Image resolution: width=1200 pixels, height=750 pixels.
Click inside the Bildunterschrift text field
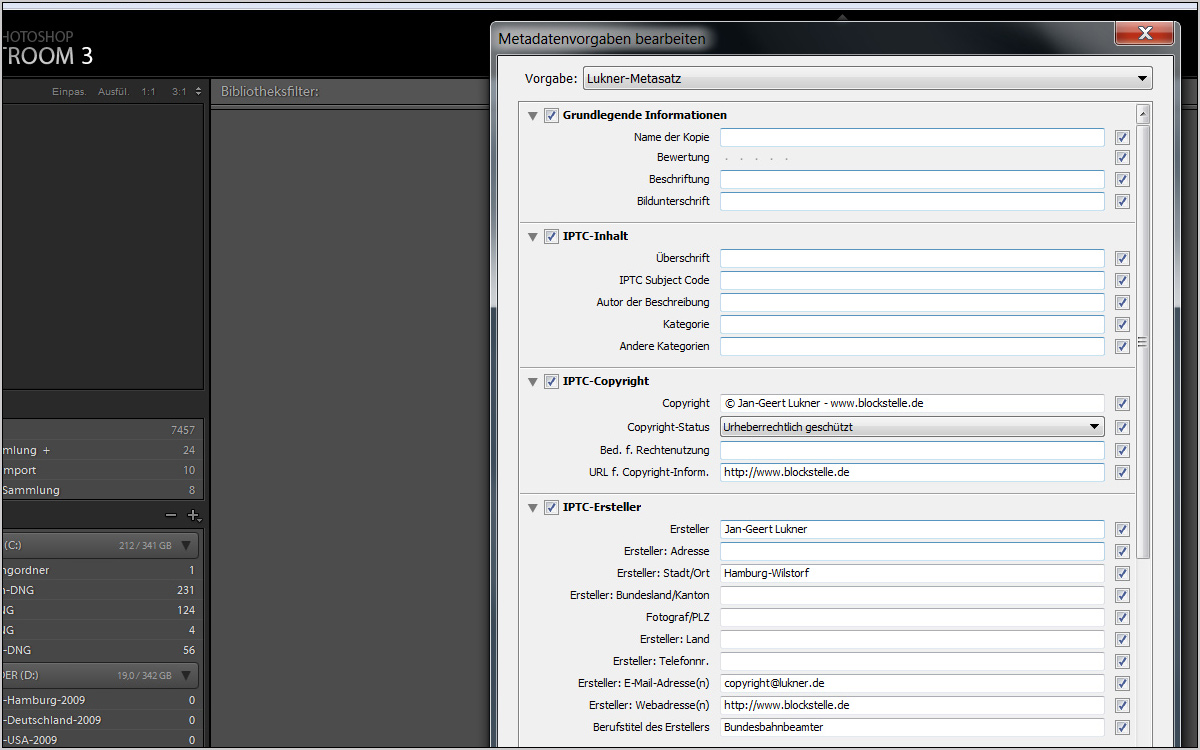[912, 200]
